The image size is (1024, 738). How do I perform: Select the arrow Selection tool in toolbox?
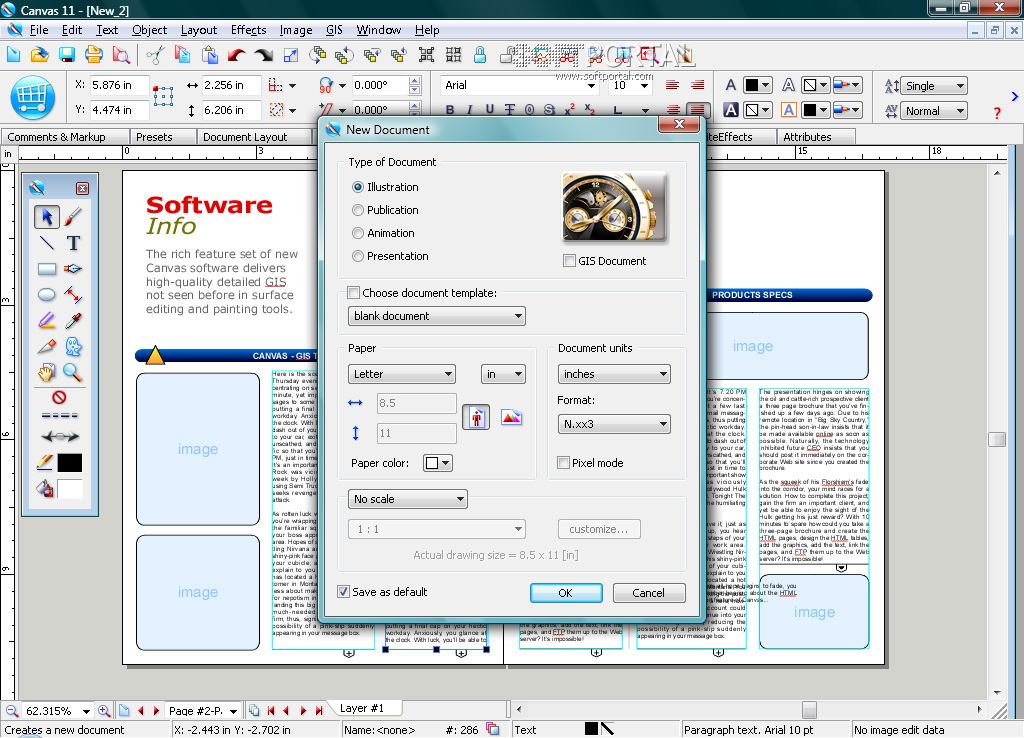[x=46, y=217]
